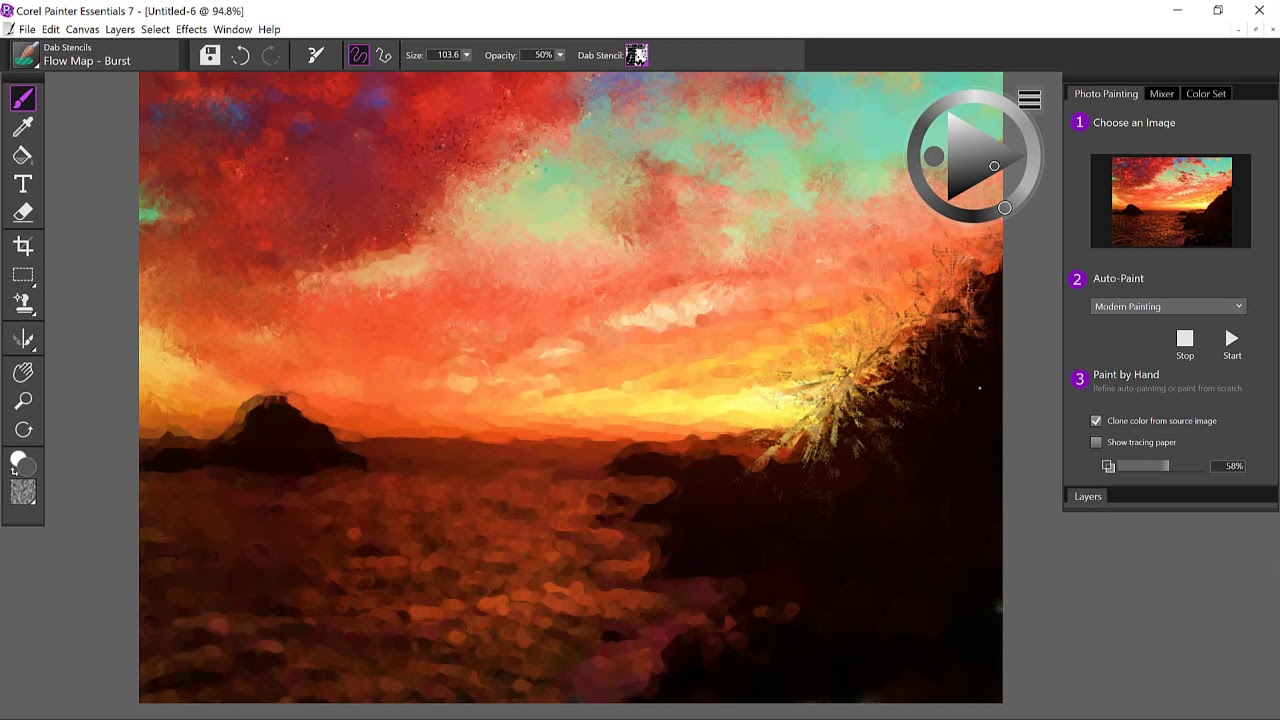Open the brush Size dropdown arrow
The height and width of the screenshot is (720, 1280).
(x=466, y=55)
